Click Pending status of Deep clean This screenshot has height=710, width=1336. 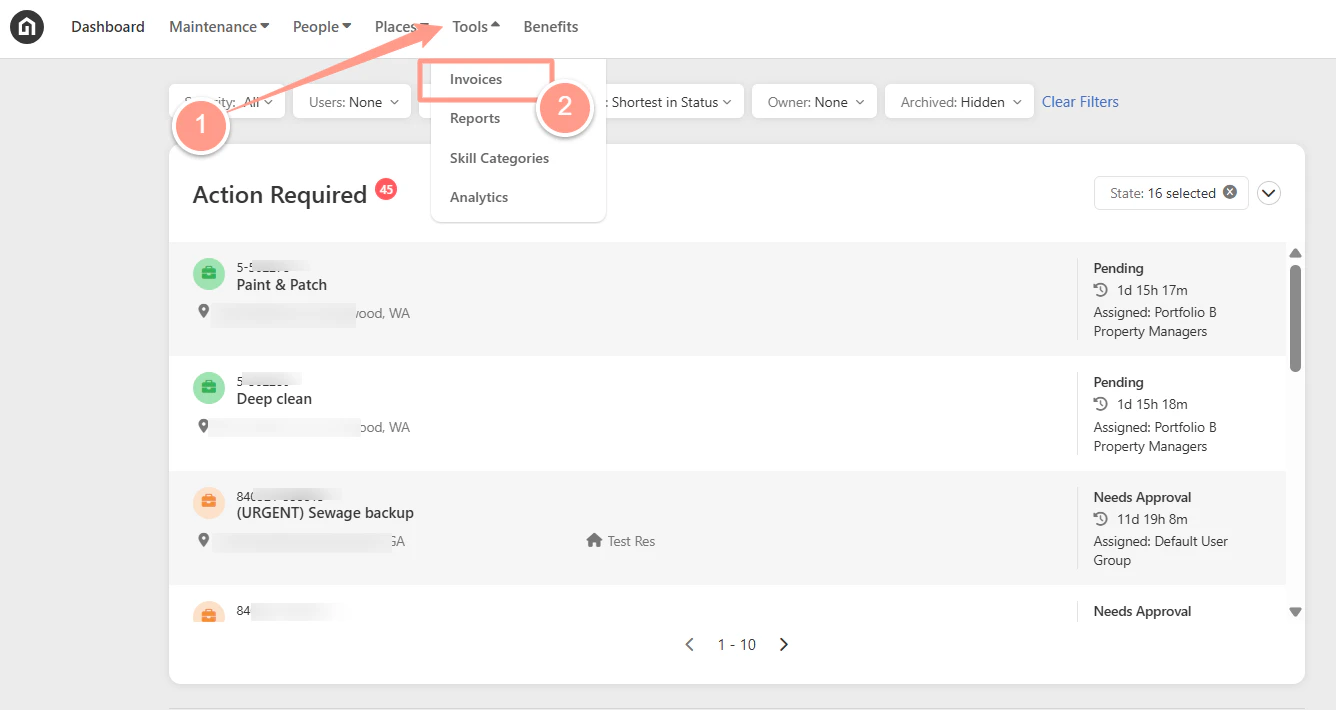pos(1118,382)
